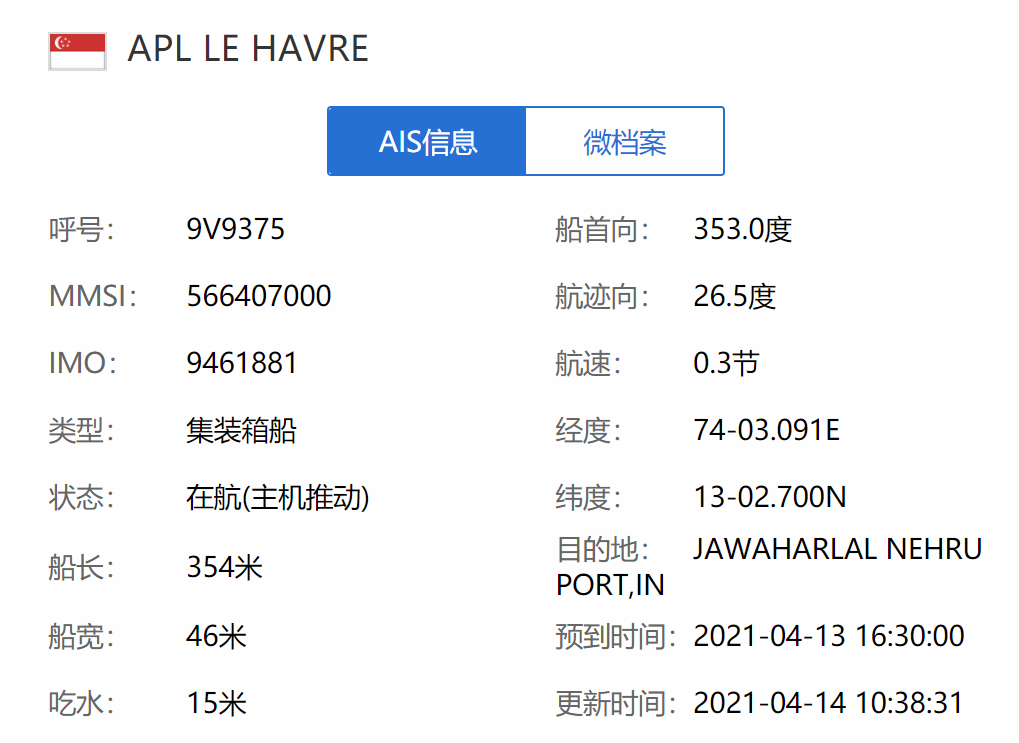Select ETA 2021-04-13 16:30:00

(829, 636)
